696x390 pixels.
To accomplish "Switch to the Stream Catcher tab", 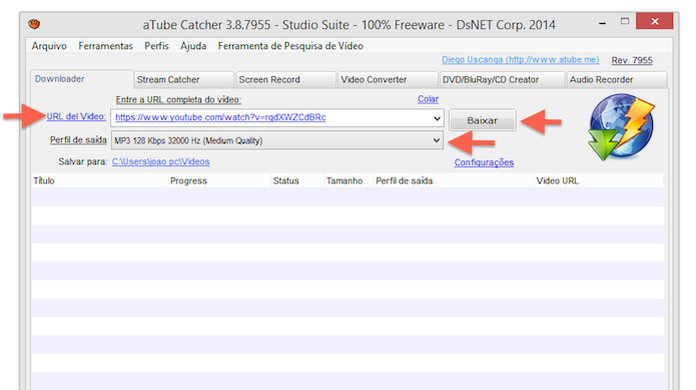I will 184,80.
